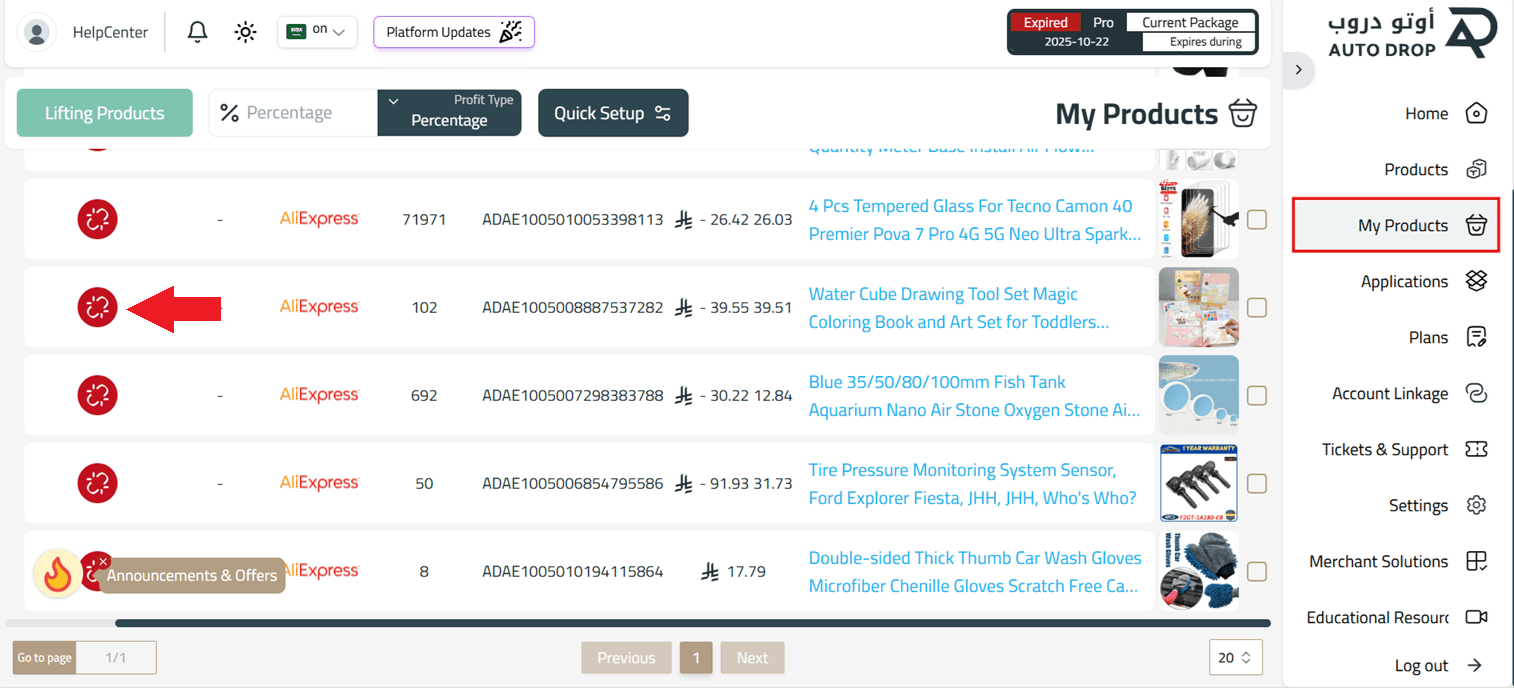Screen dimensions: 1514x688
Task: Click the horizontal table scrollbar
Action: click(692, 623)
